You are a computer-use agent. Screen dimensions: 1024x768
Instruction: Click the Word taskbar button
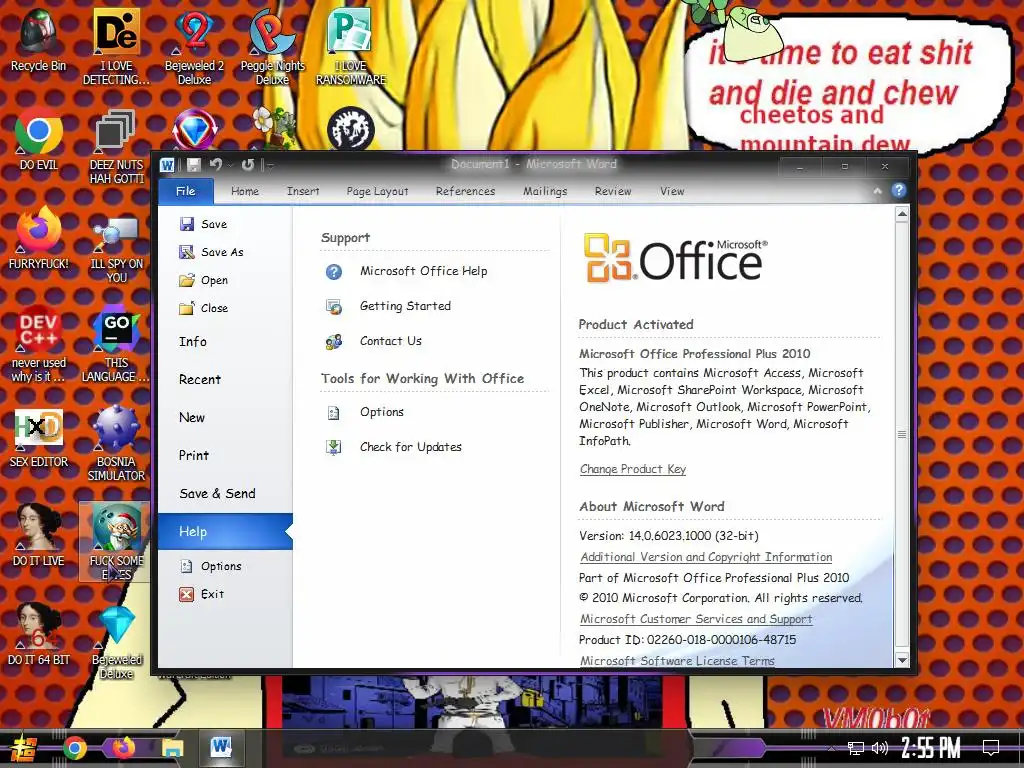pos(221,748)
